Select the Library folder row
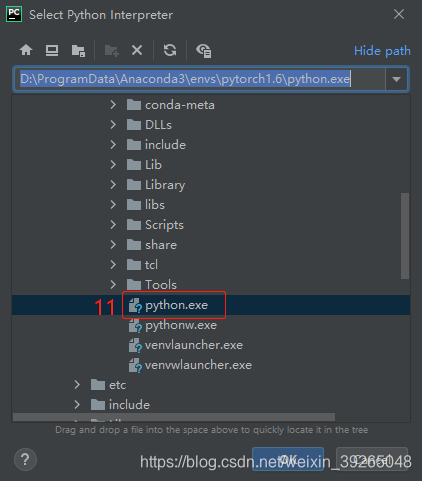The width and height of the screenshot is (422, 481). click(211, 185)
